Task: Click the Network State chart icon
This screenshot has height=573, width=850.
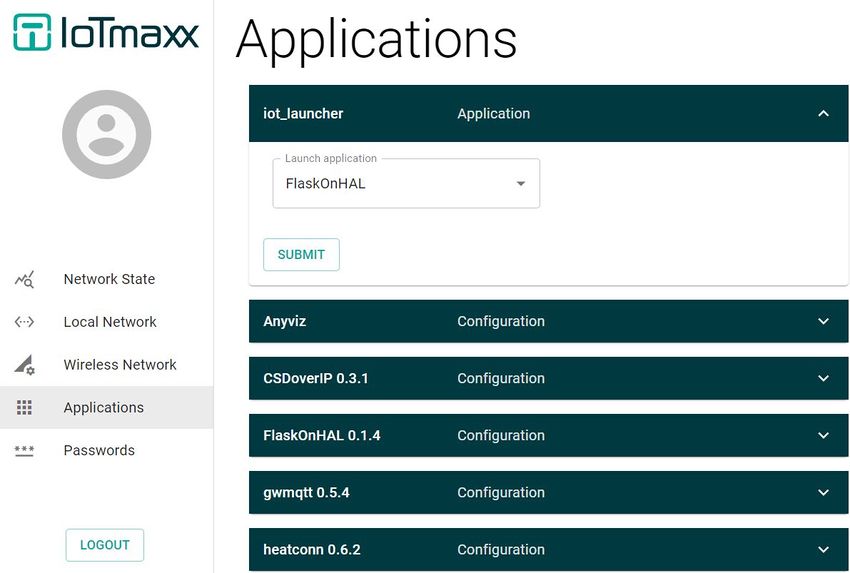Action: pyautogui.click(x=24, y=279)
